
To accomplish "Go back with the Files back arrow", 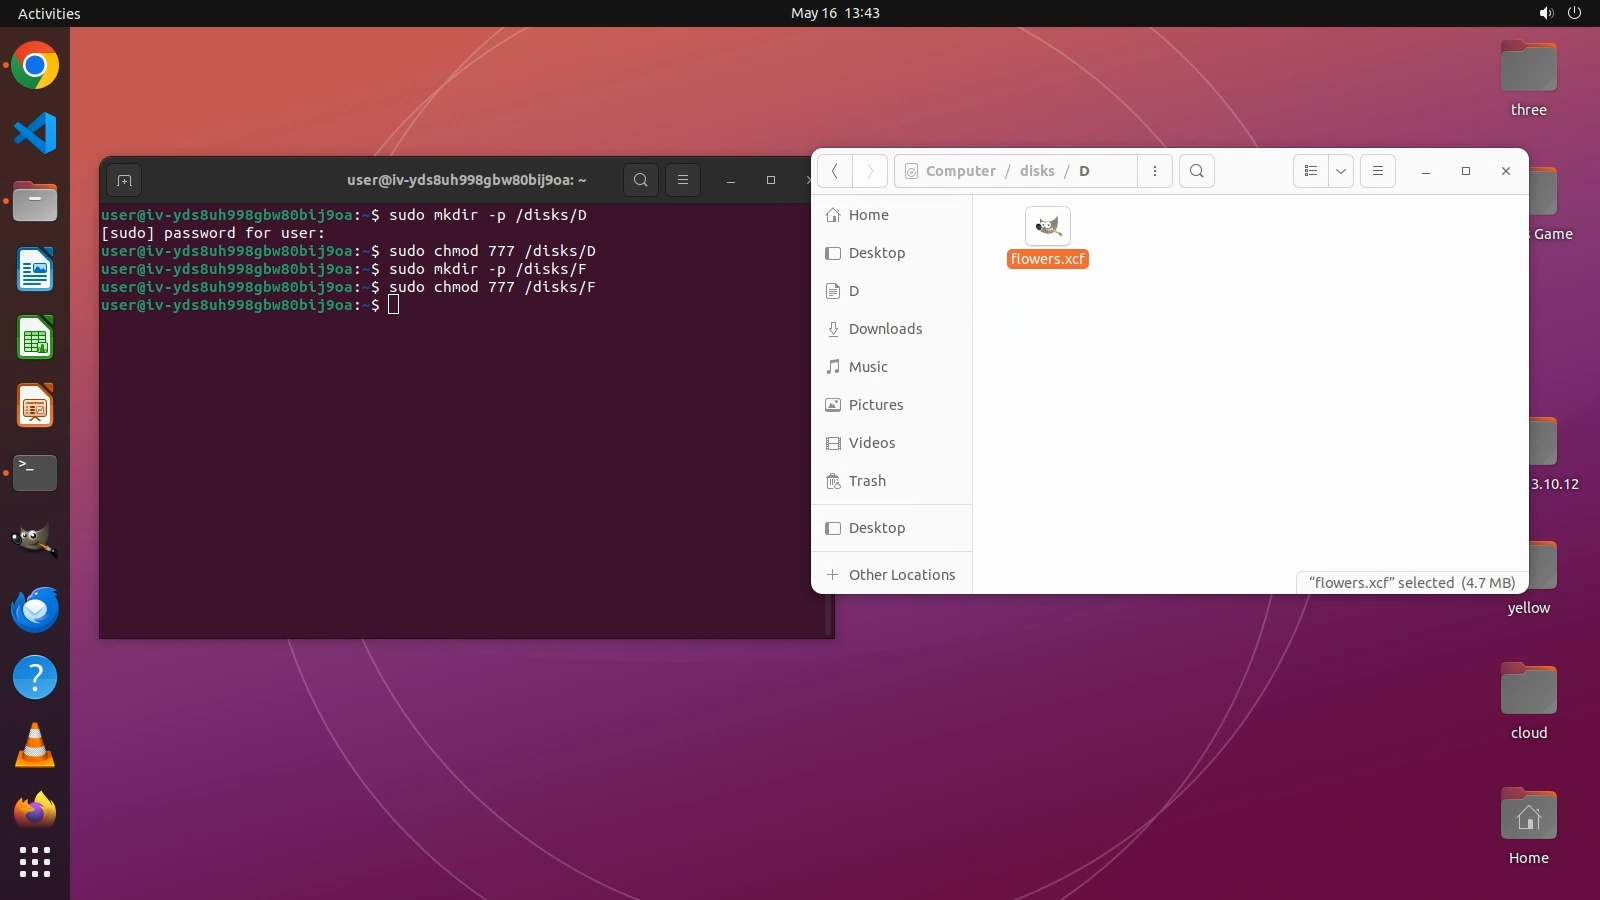I will [835, 171].
